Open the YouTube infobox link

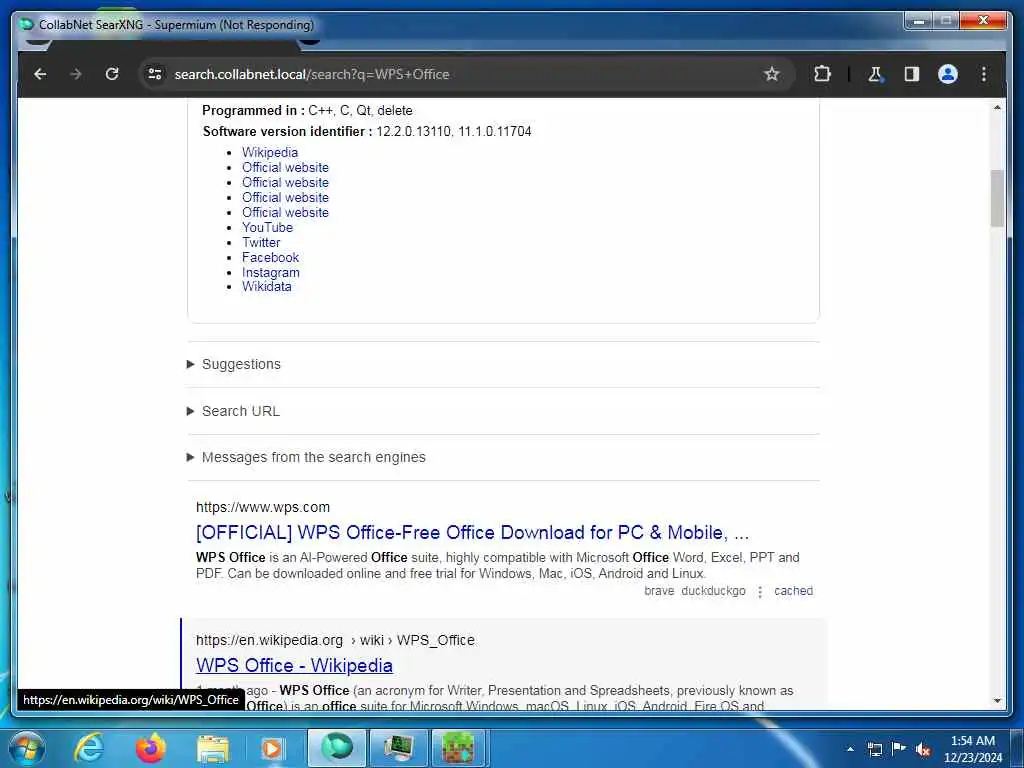[267, 227]
